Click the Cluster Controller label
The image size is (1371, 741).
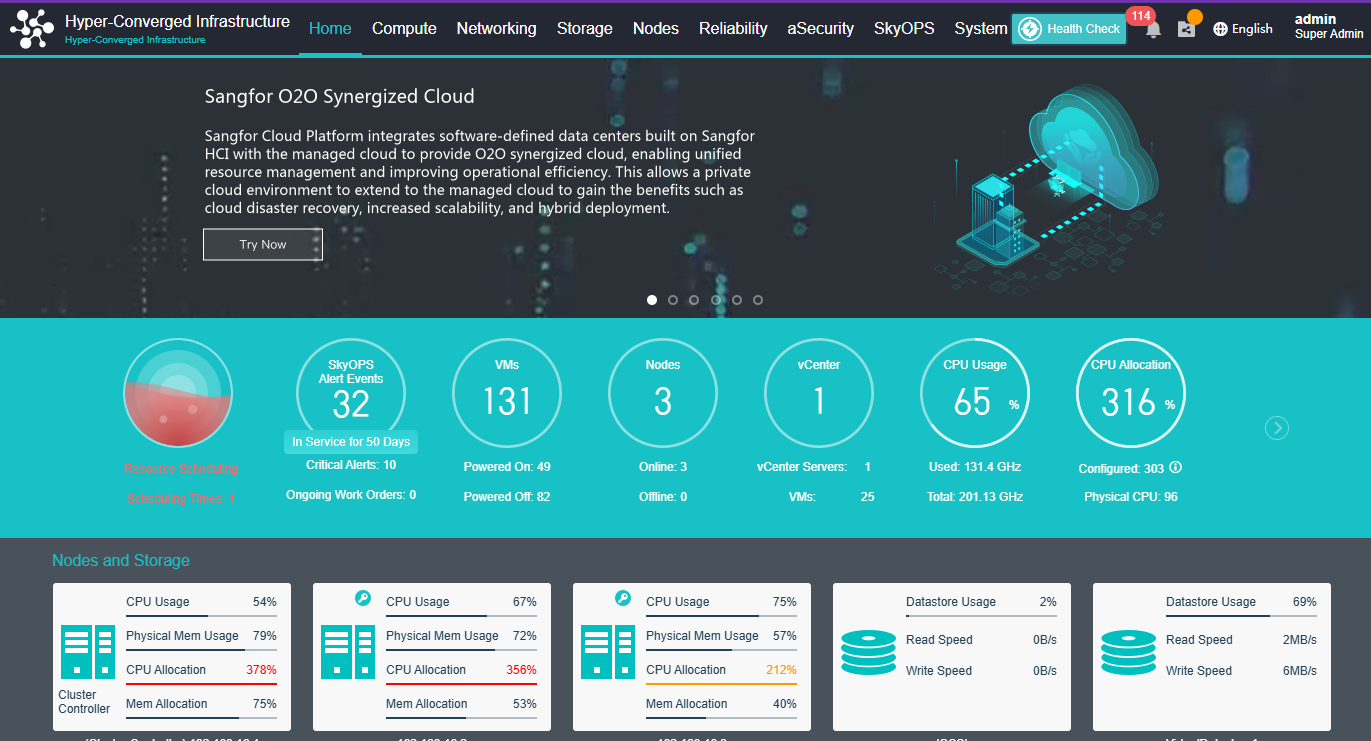coord(85,702)
